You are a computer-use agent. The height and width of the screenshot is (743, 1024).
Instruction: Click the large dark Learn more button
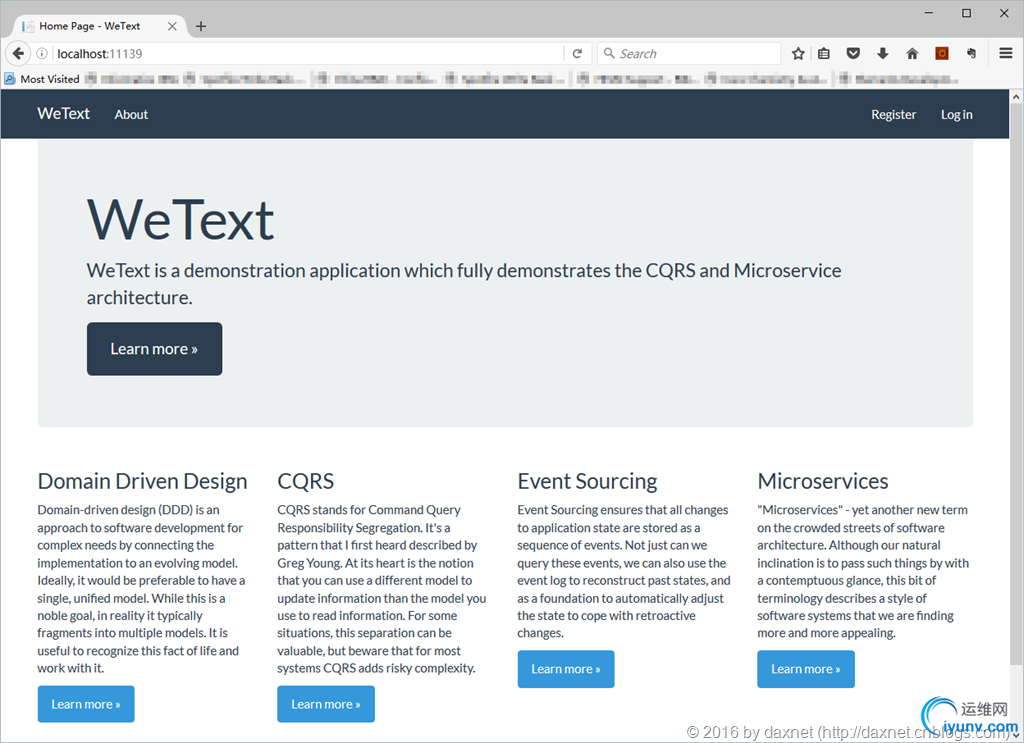pyautogui.click(x=154, y=349)
